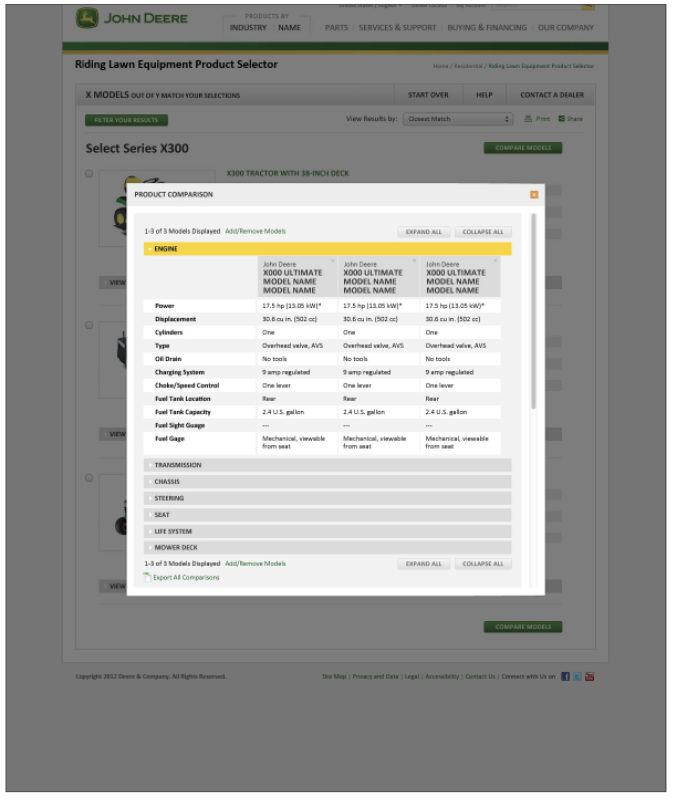Expand the CHASSIS section
674x800 pixels.
(327, 482)
